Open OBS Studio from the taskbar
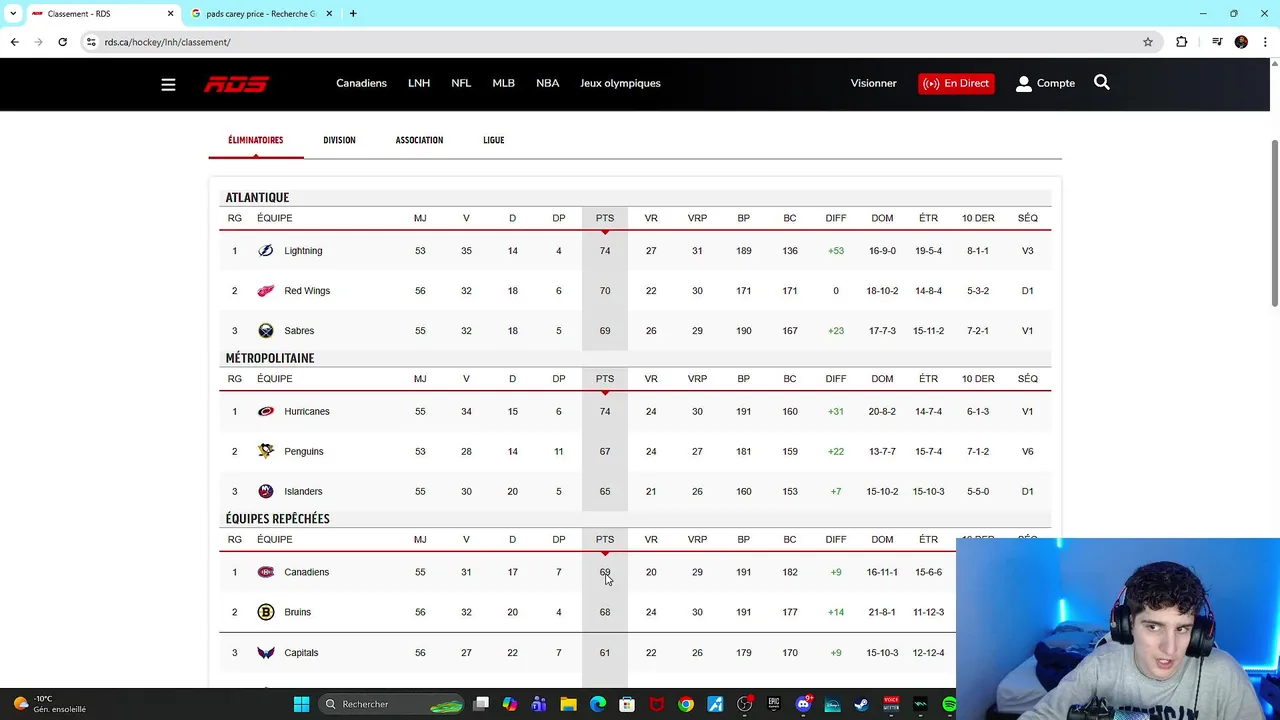Viewport: 1280px width, 720px height. (x=745, y=704)
